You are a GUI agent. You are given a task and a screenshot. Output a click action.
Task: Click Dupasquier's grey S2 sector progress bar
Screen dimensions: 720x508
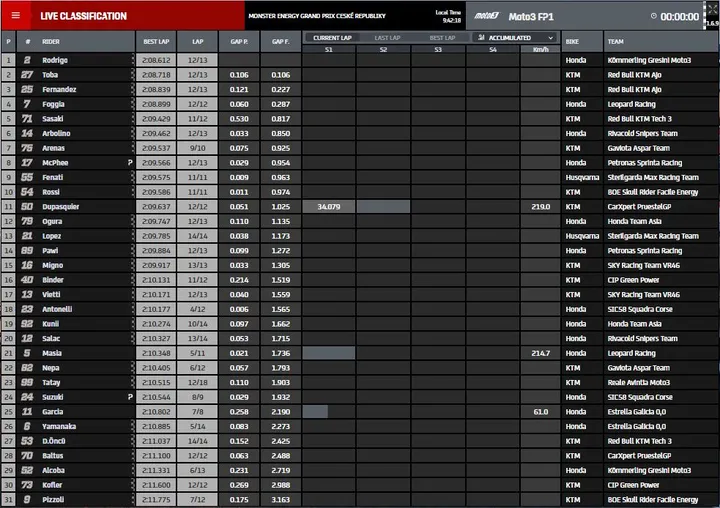coord(383,207)
